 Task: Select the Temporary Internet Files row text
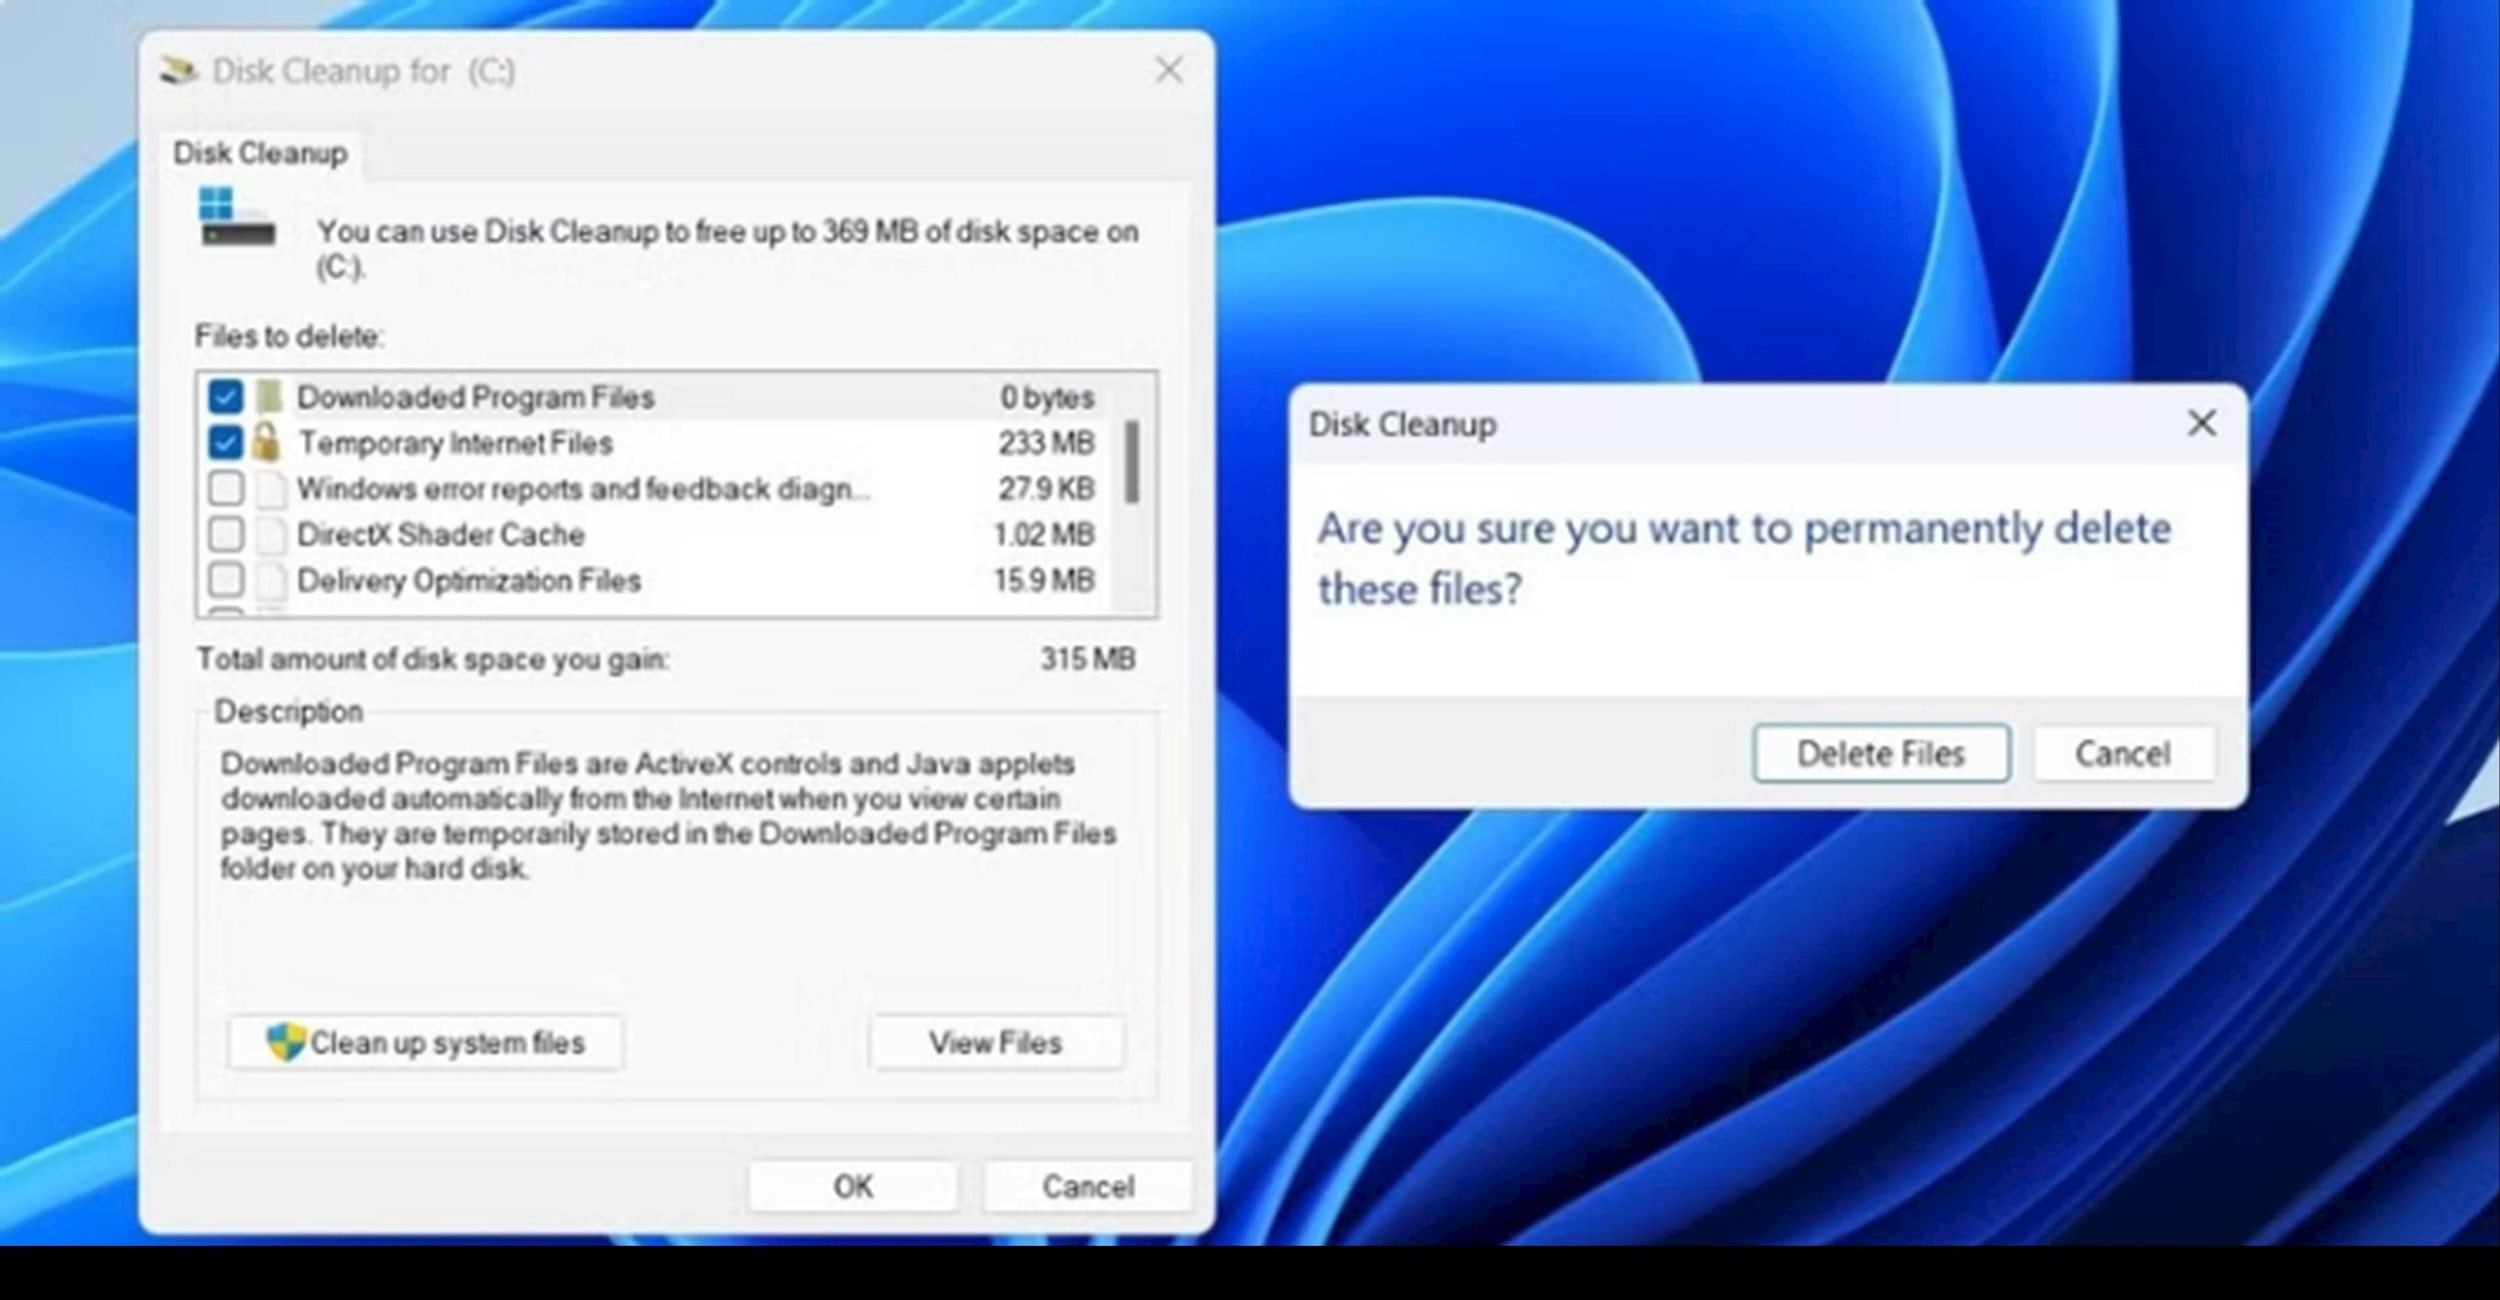(x=456, y=443)
